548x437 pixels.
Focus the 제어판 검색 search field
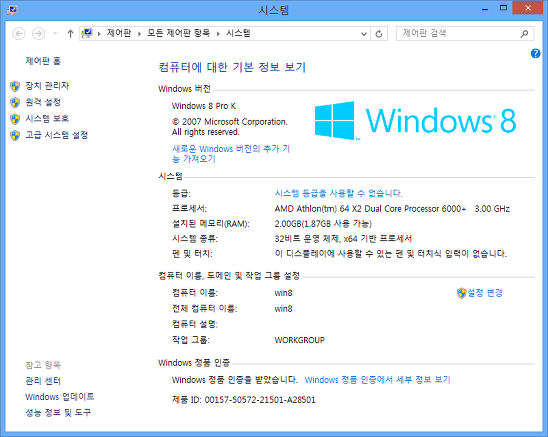click(x=465, y=34)
